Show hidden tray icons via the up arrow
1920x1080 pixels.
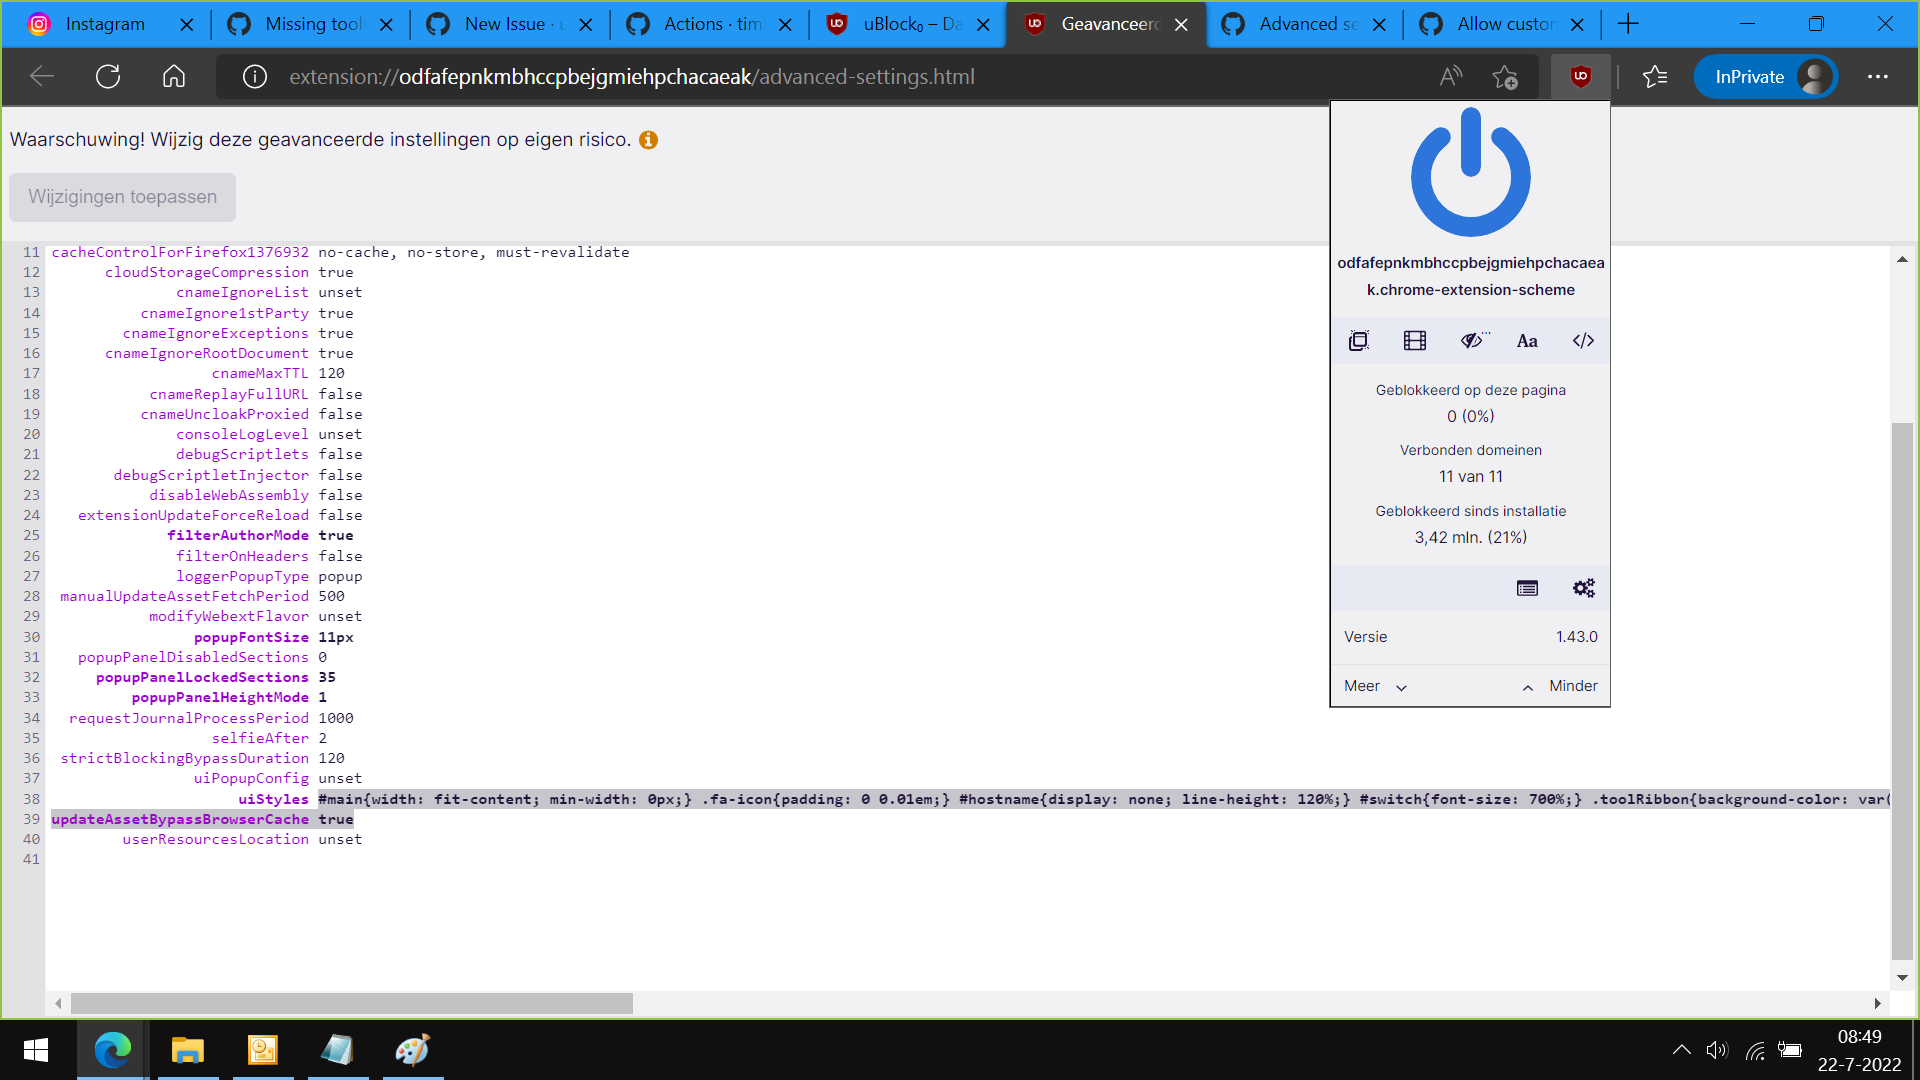1681,1049
